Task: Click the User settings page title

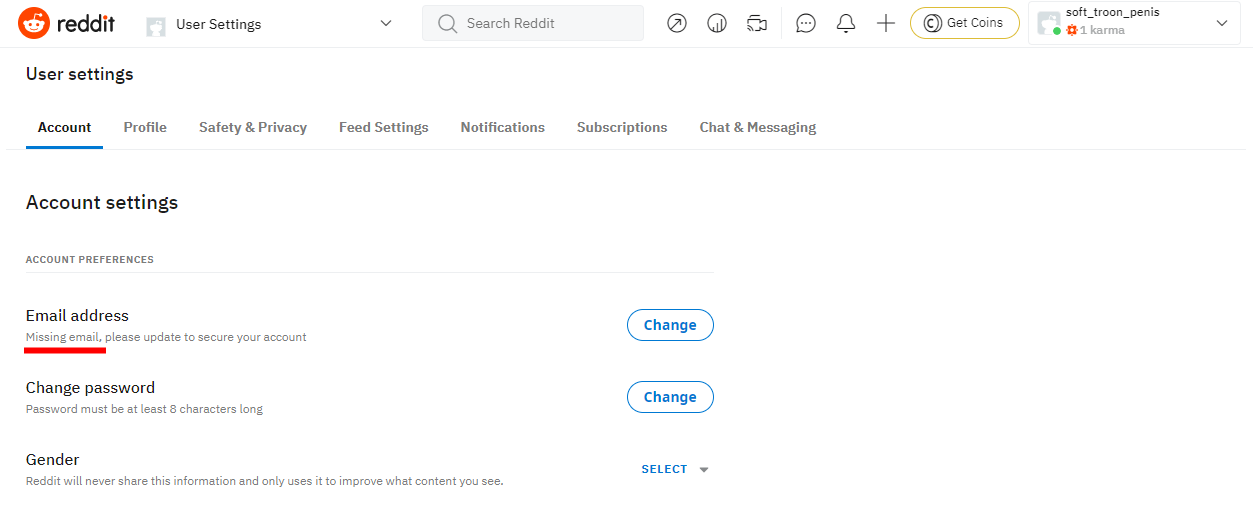Action: (x=79, y=74)
